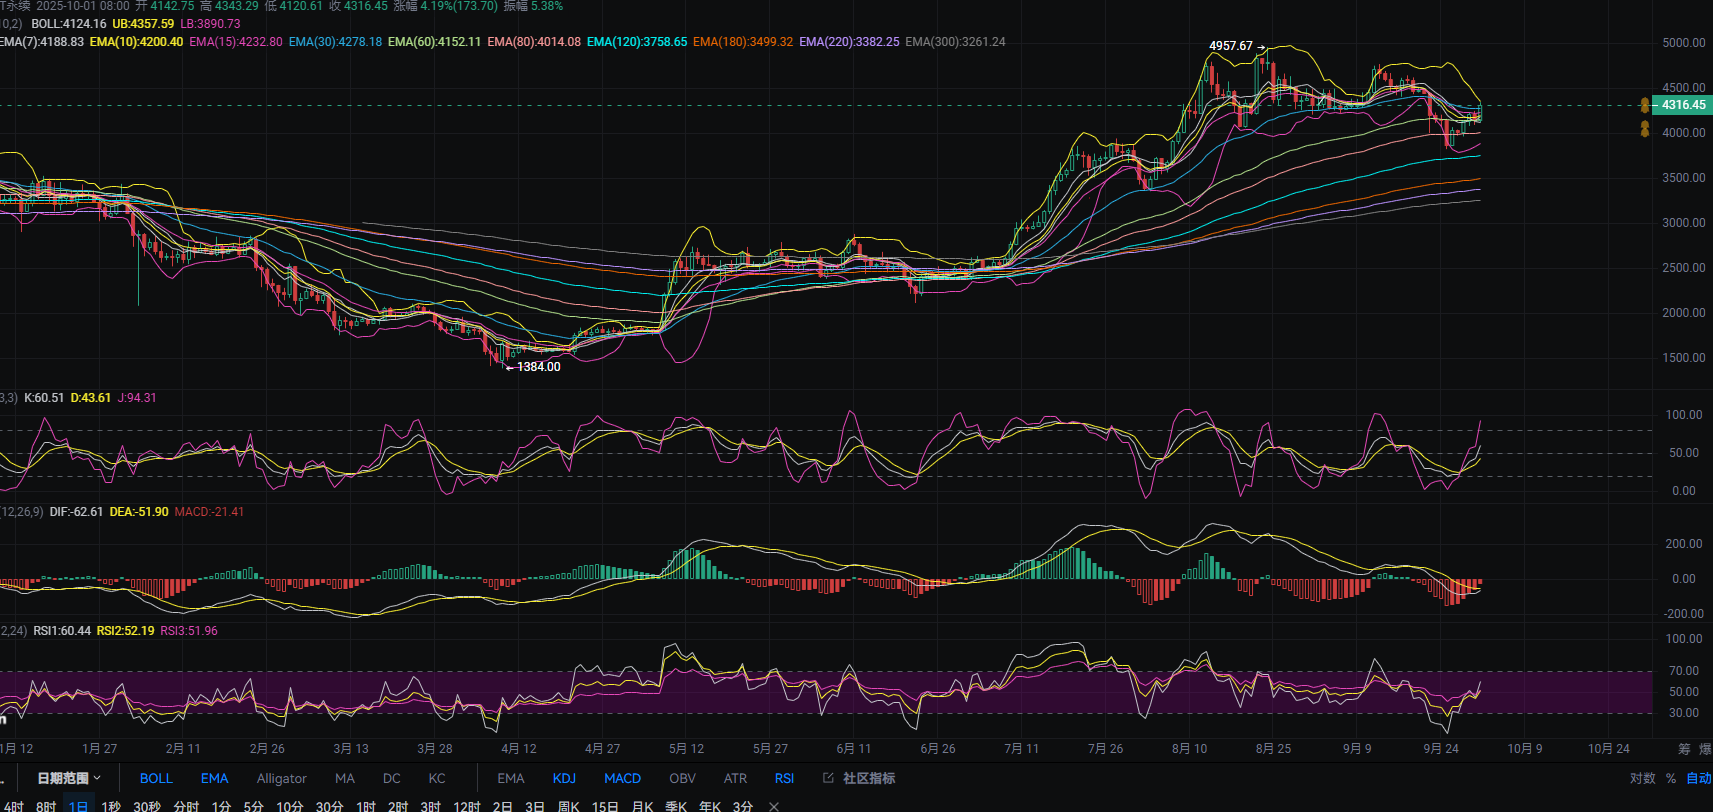Enable the OBV sub-chart indicator
Viewport: 1713px width, 812px height.
click(x=682, y=778)
